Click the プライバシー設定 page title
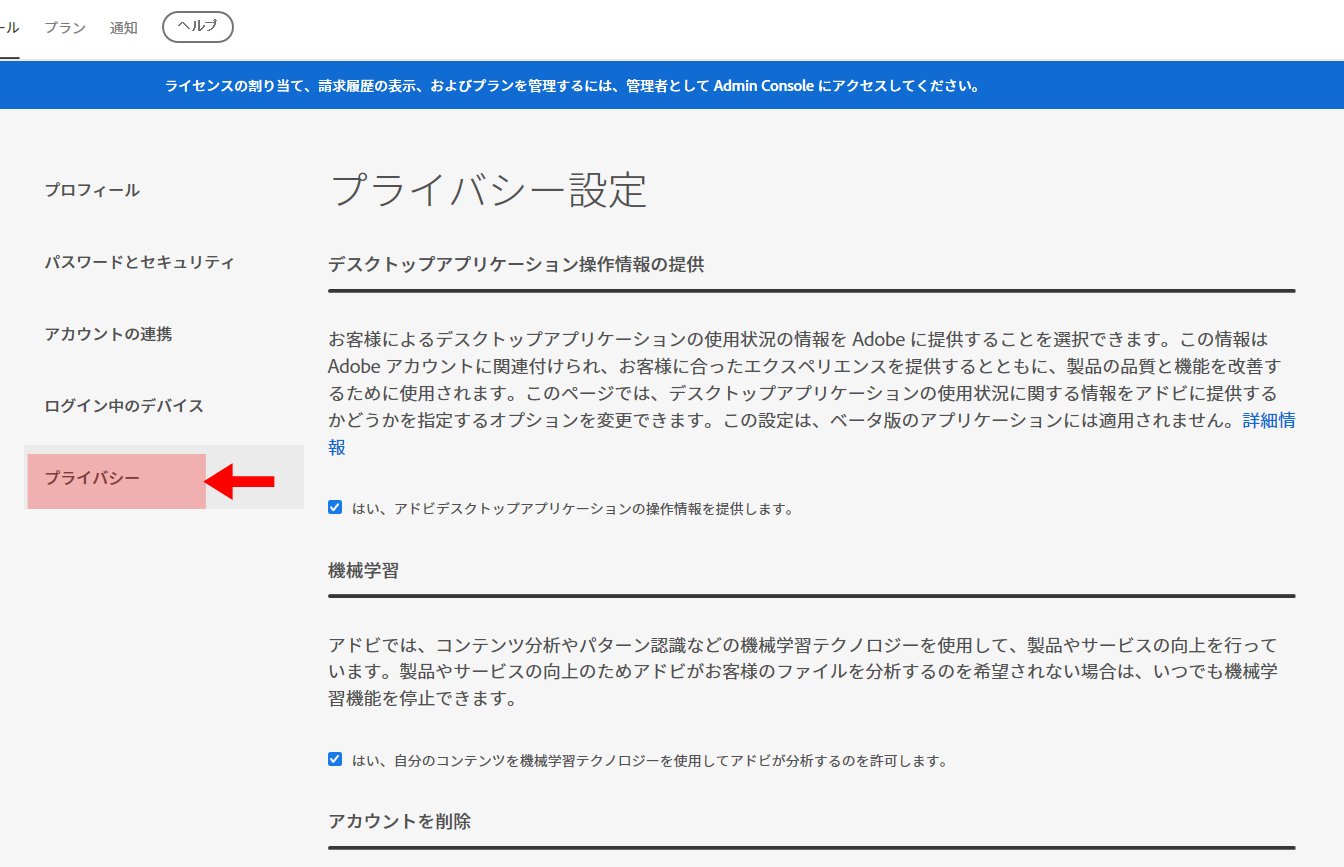The width and height of the screenshot is (1344, 867). (488, 190)
